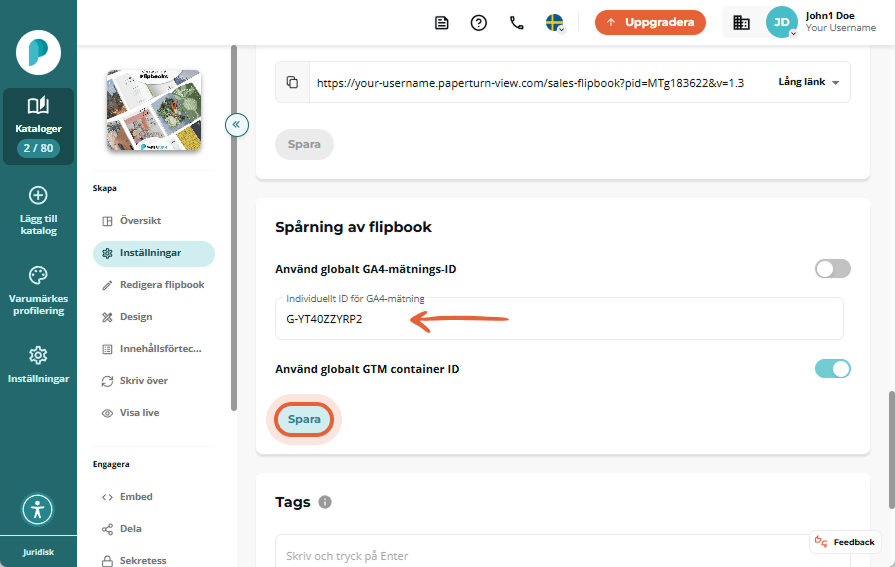895x567 pixels.
Task: Open JD user avatar menu
Action: [781, 22]
